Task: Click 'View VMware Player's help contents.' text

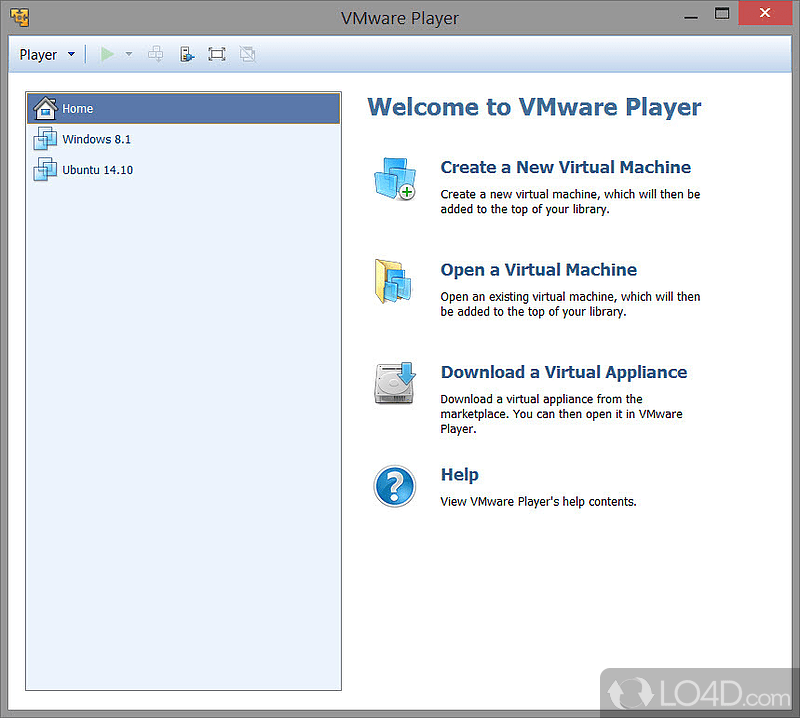Action: click(538, 502)
